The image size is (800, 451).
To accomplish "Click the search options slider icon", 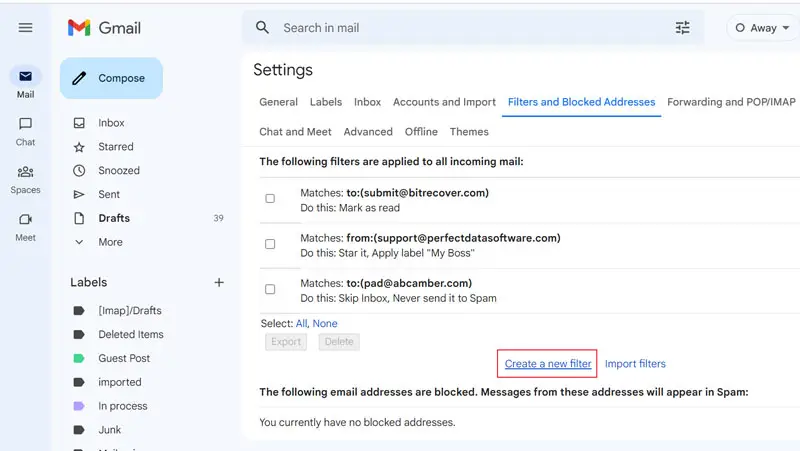I will (683, 28).
